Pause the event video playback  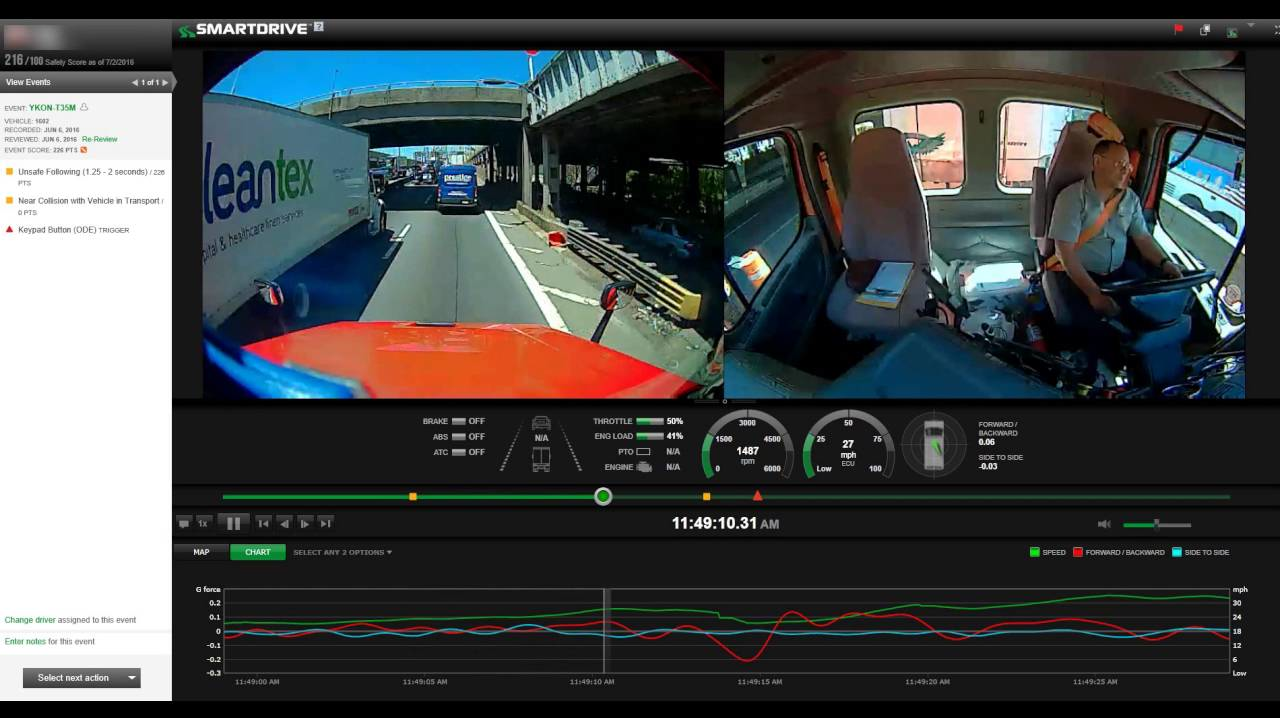pyautogui.click(x=233, y=523)
